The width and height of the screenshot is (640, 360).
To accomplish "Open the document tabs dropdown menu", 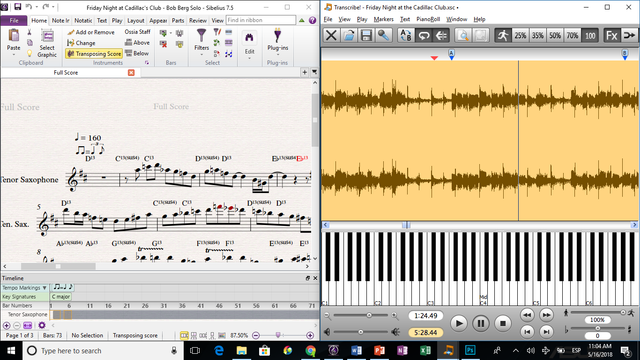I will click(x=314, y=72).
